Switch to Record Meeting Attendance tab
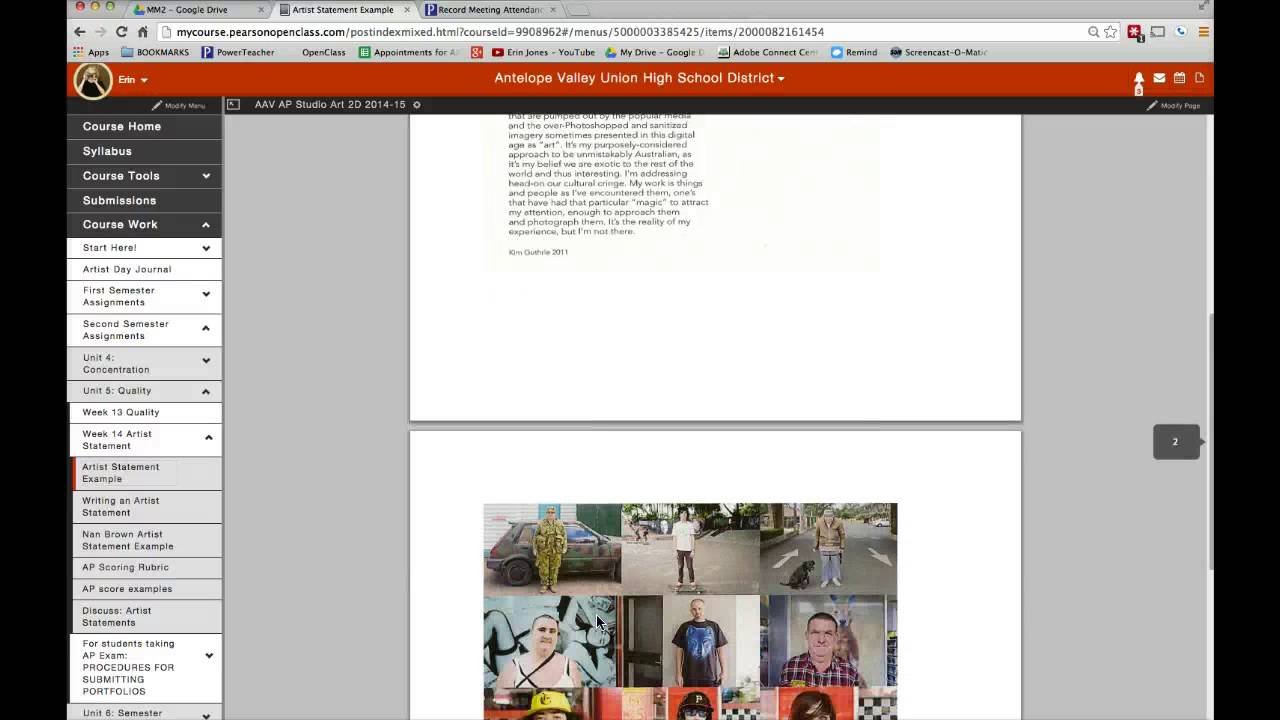1280x720 pixels. (489, 10)
